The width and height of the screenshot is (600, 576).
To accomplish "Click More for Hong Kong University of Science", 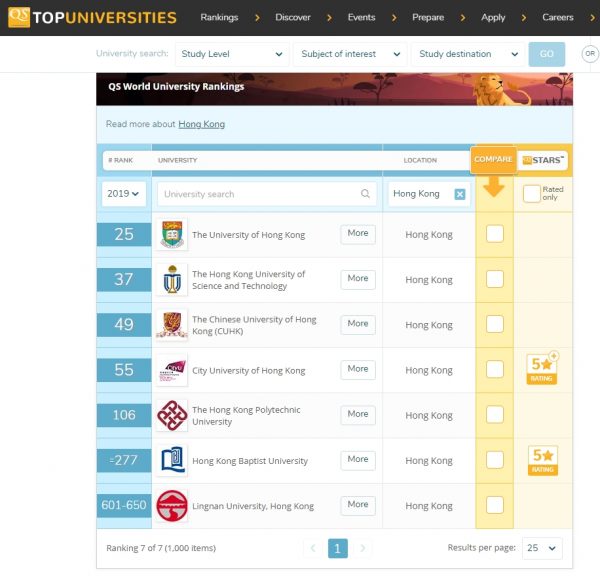I will 358,279.
